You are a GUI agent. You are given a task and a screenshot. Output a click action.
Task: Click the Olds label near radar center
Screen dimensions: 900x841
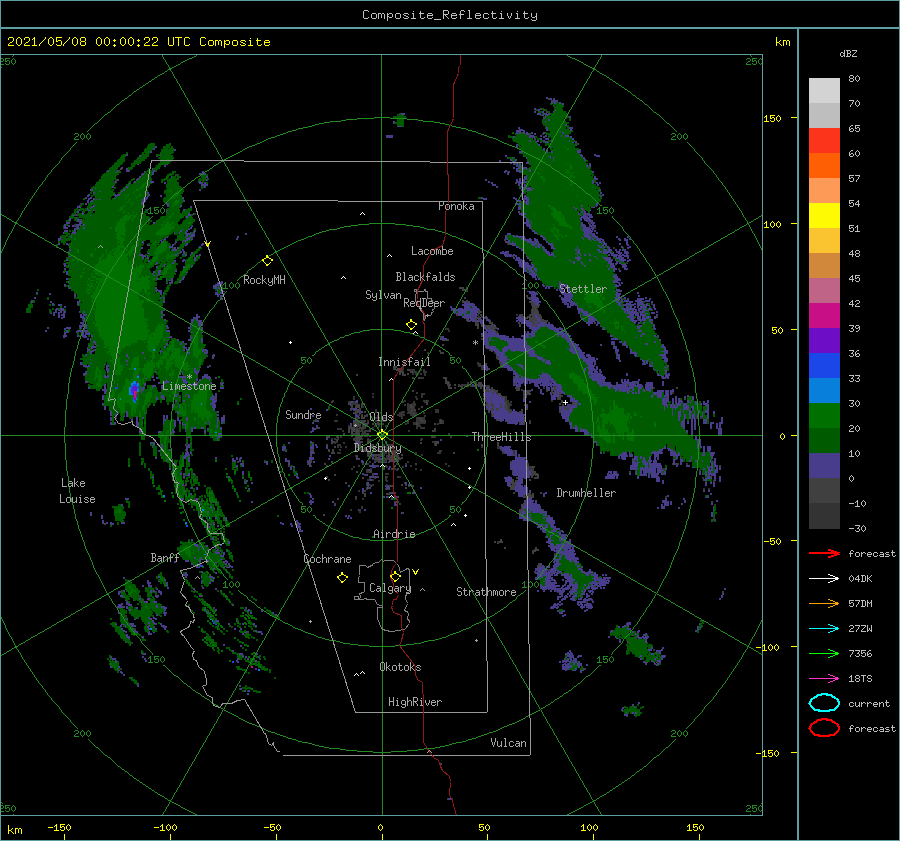pyautogui.click(x=381, y=417)
